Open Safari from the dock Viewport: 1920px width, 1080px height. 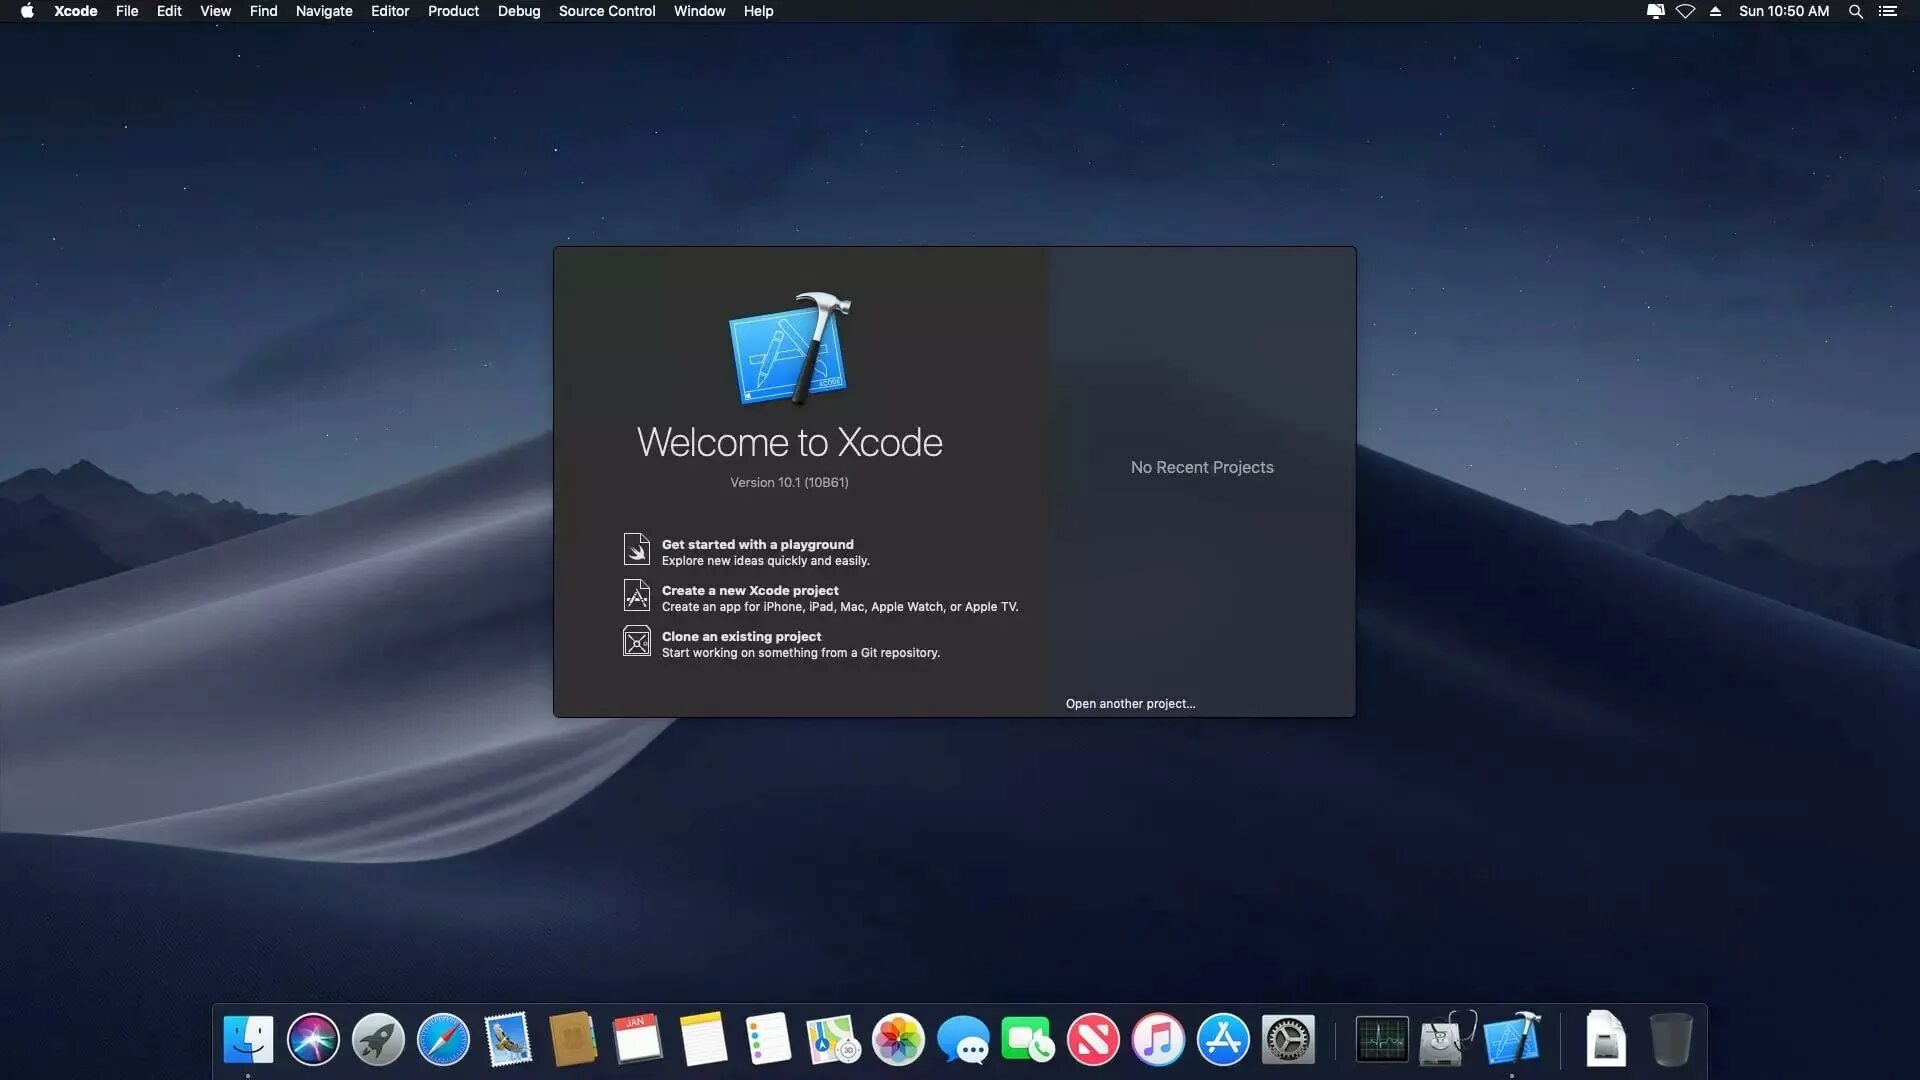coord(443,1039)
